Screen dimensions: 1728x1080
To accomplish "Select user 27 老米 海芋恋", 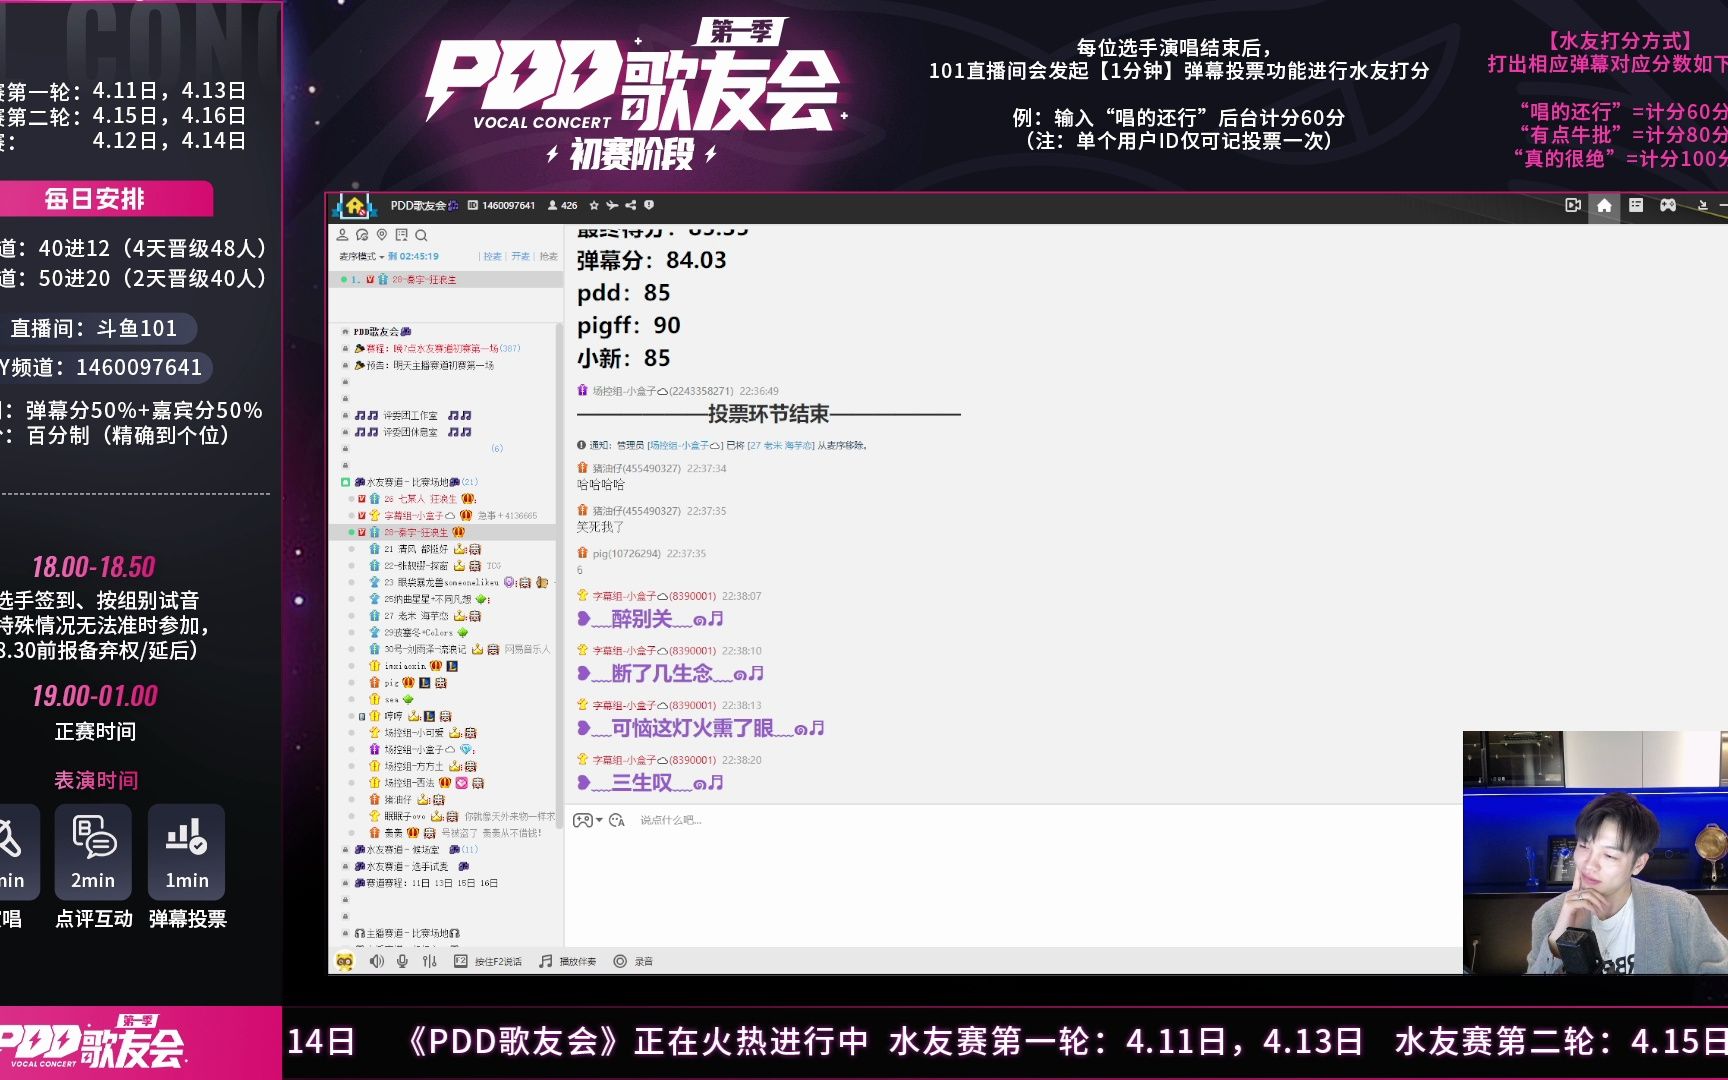I will click(x=416, y=616).
